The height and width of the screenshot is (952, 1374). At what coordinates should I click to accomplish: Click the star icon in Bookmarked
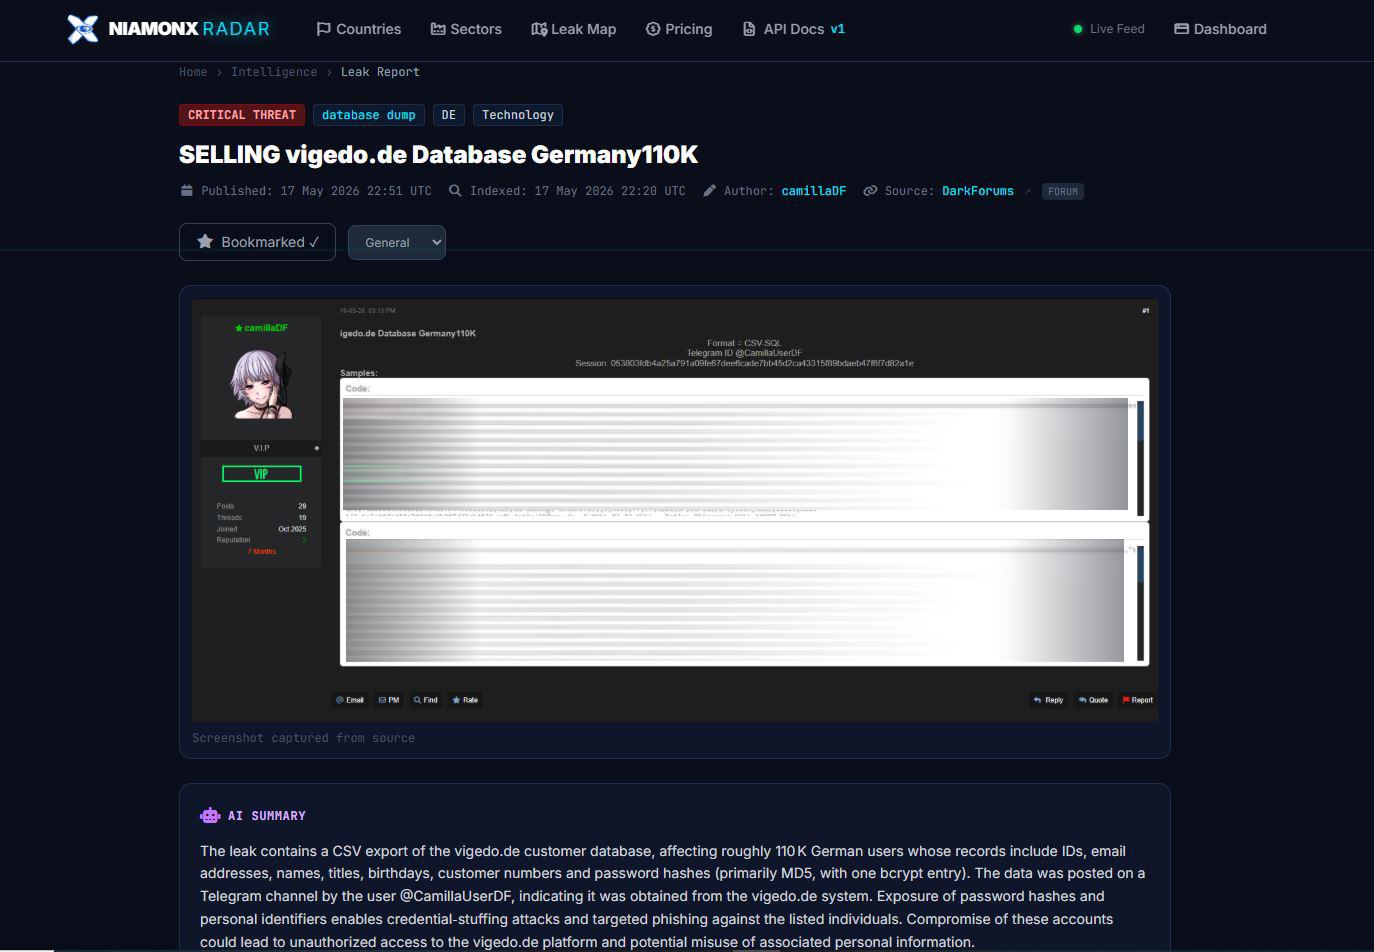coord(205,242)
